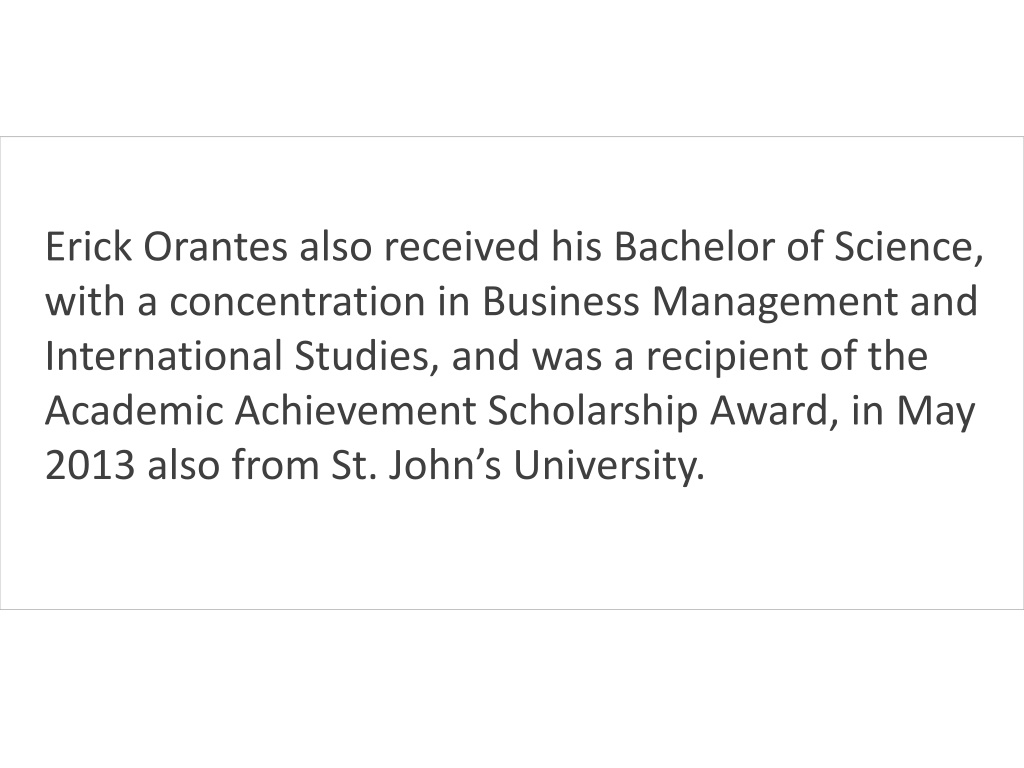Place cursor on the word "Studies,"

366,357
